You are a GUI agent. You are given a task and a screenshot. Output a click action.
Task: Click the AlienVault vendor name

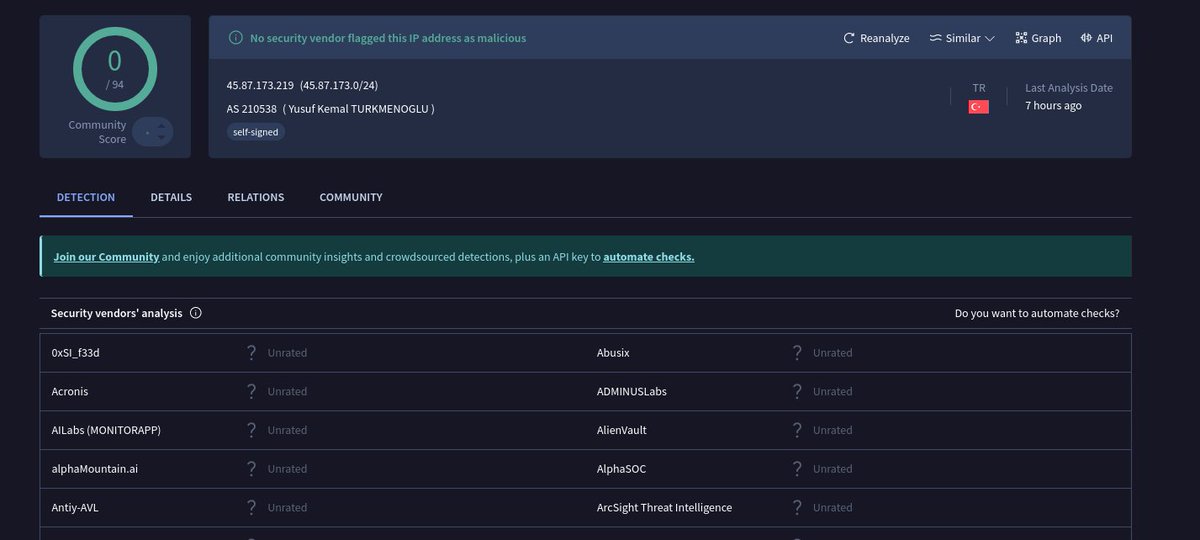(x=622, y=430)
